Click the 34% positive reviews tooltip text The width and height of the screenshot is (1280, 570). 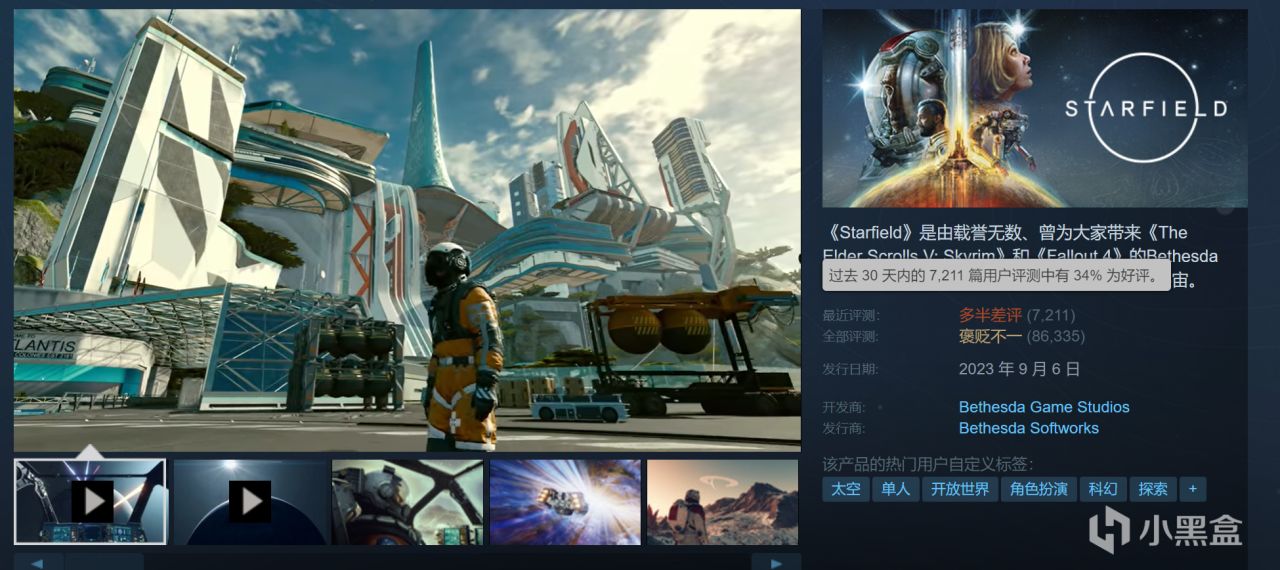(x=995, y=275)
